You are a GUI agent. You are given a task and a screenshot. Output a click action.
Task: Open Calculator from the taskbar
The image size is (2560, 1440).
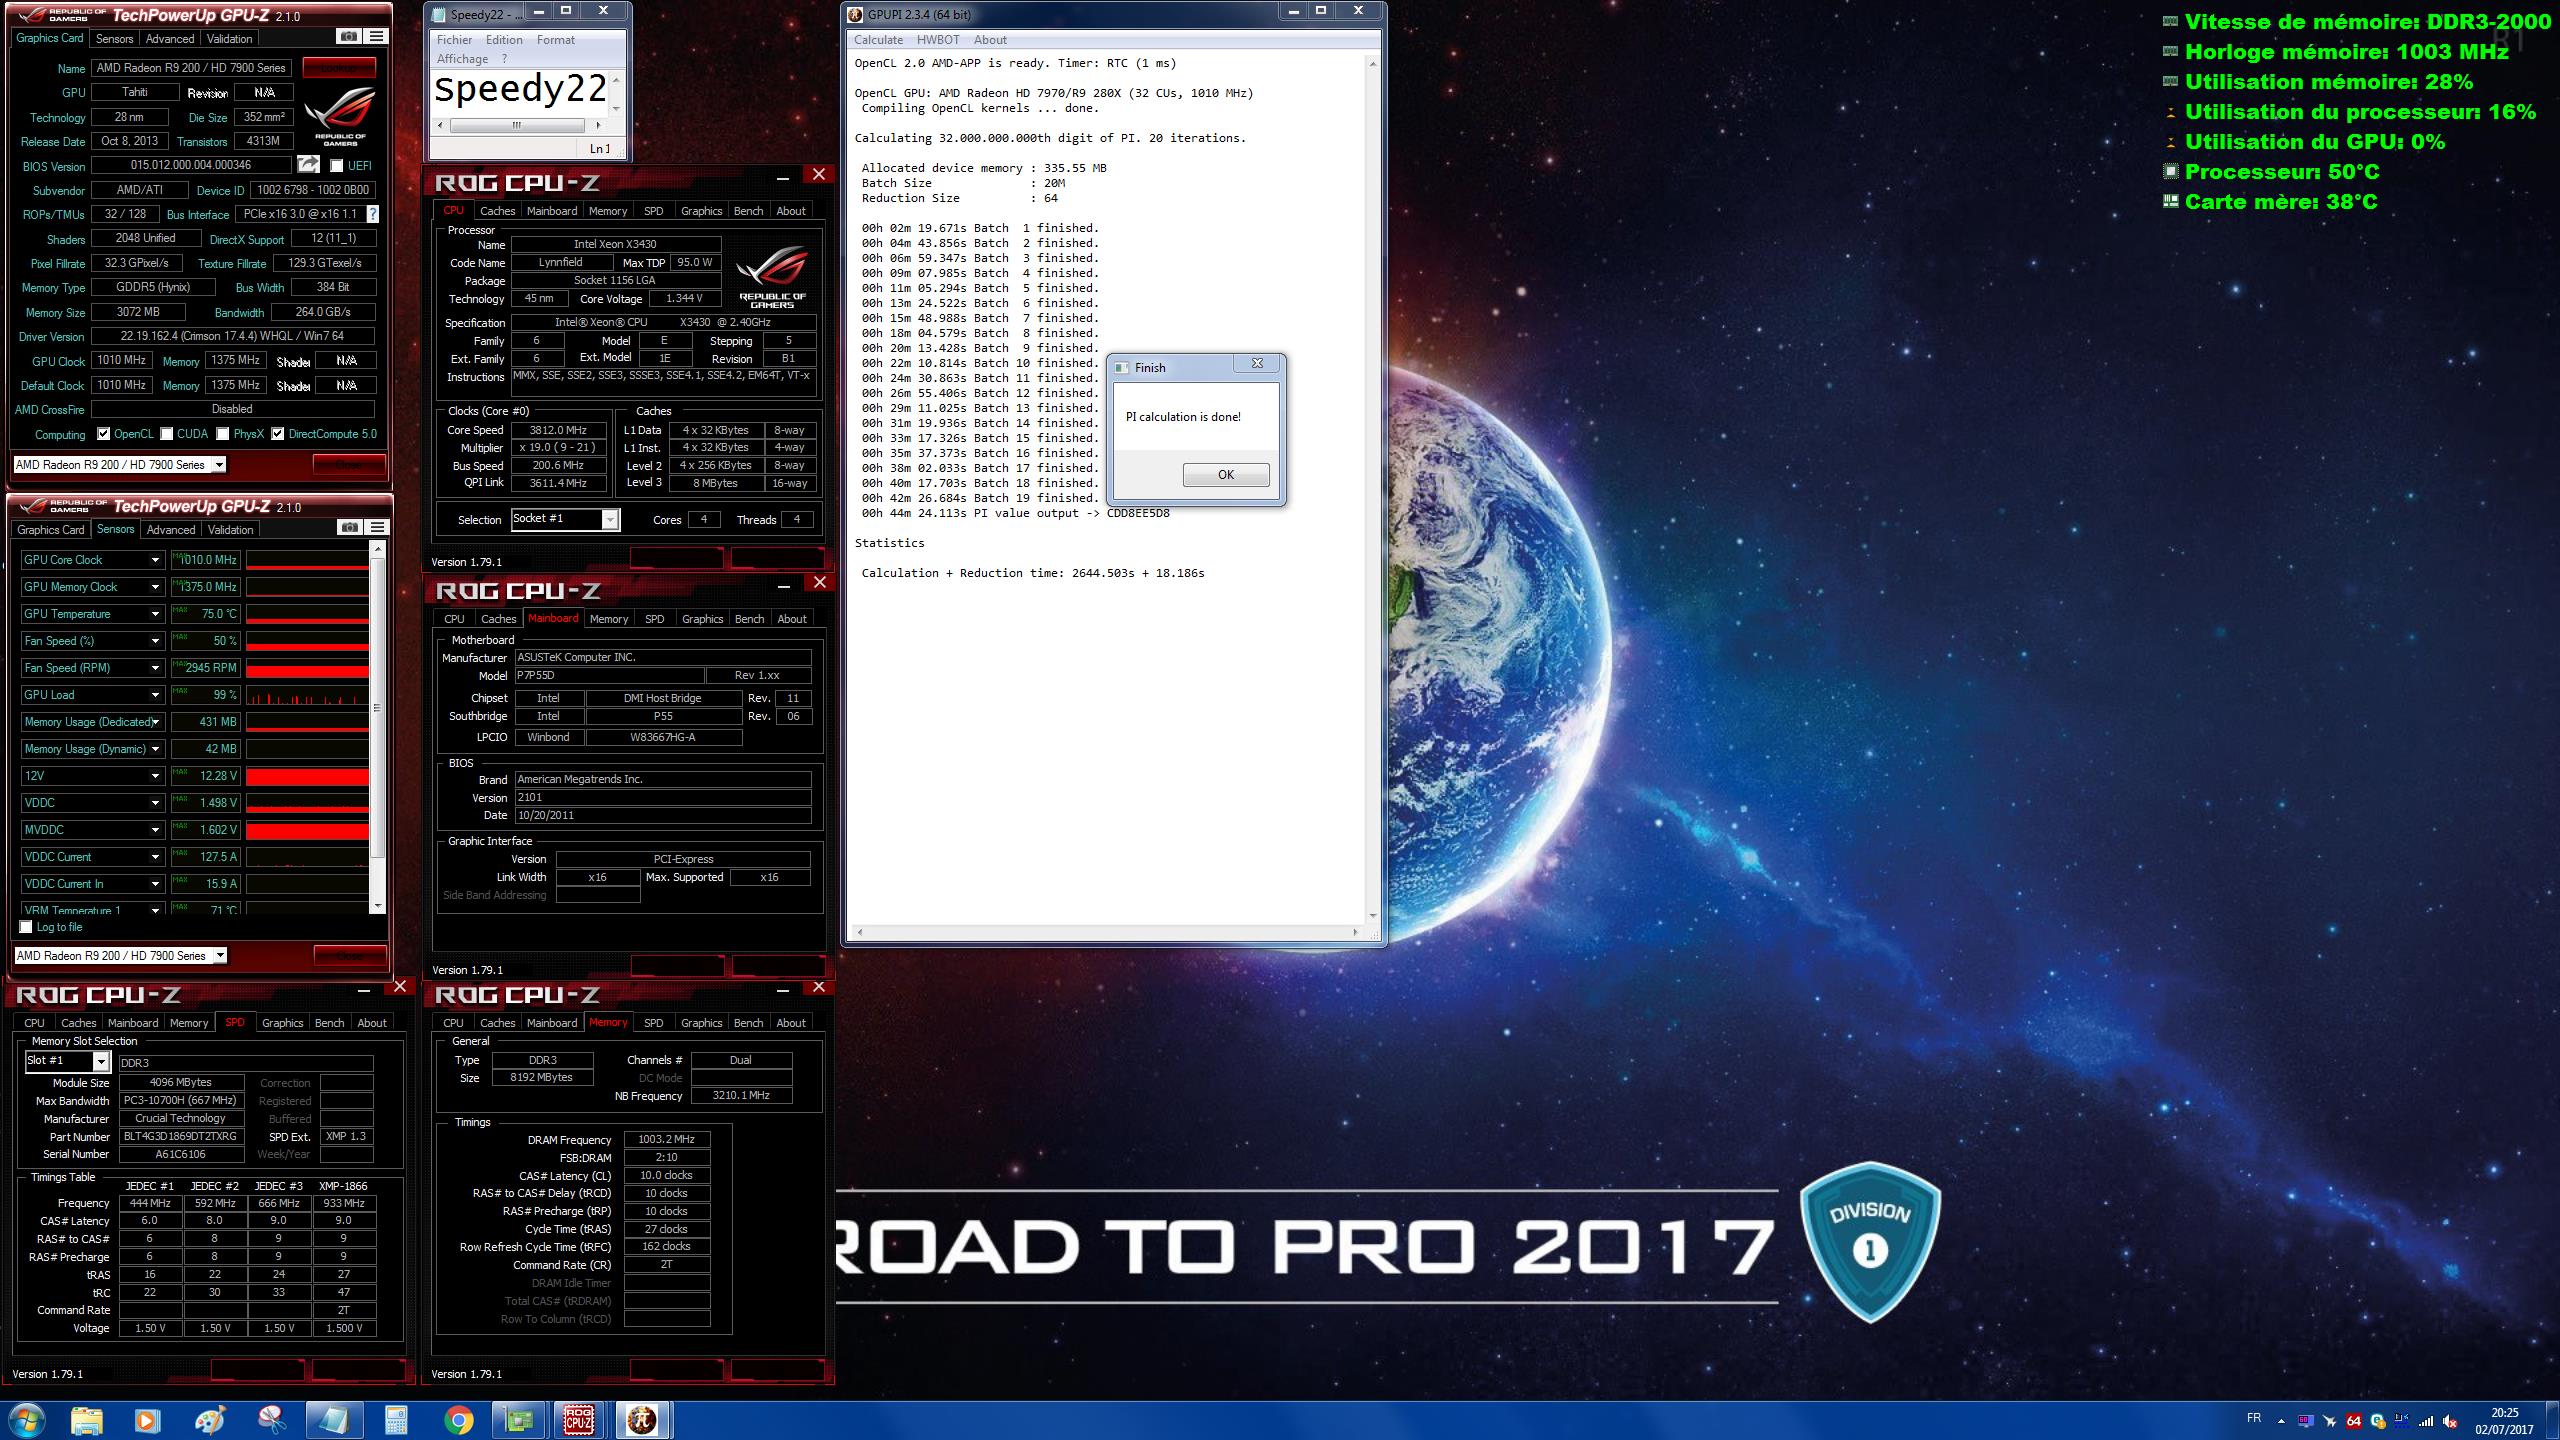pos(396,1420)
